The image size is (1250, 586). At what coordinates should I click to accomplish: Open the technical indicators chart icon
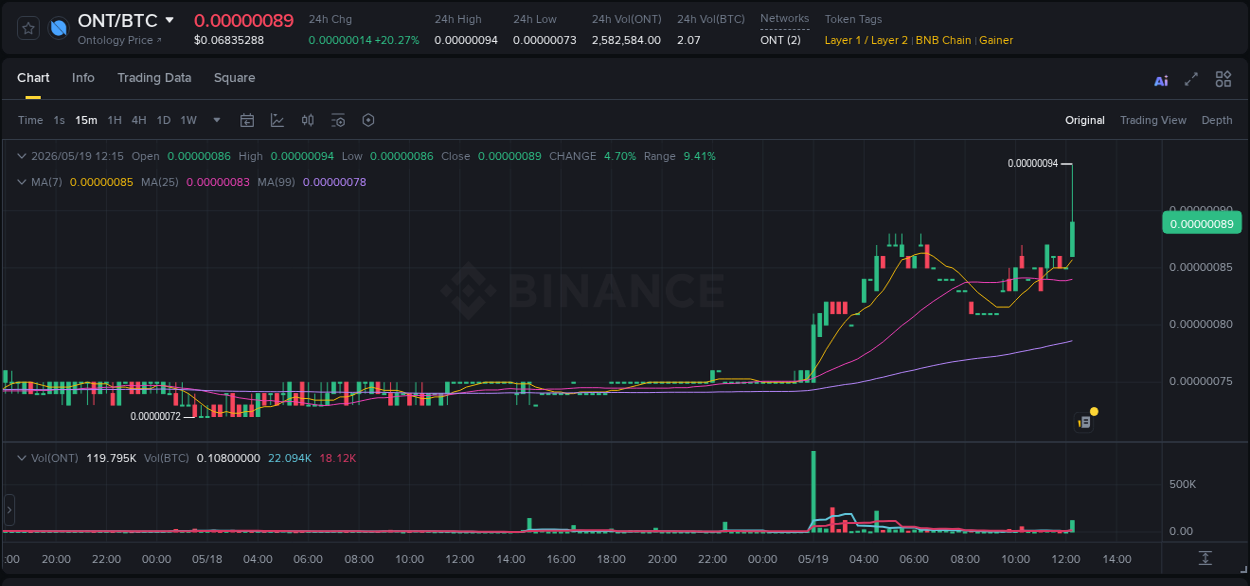coord(277,120)
